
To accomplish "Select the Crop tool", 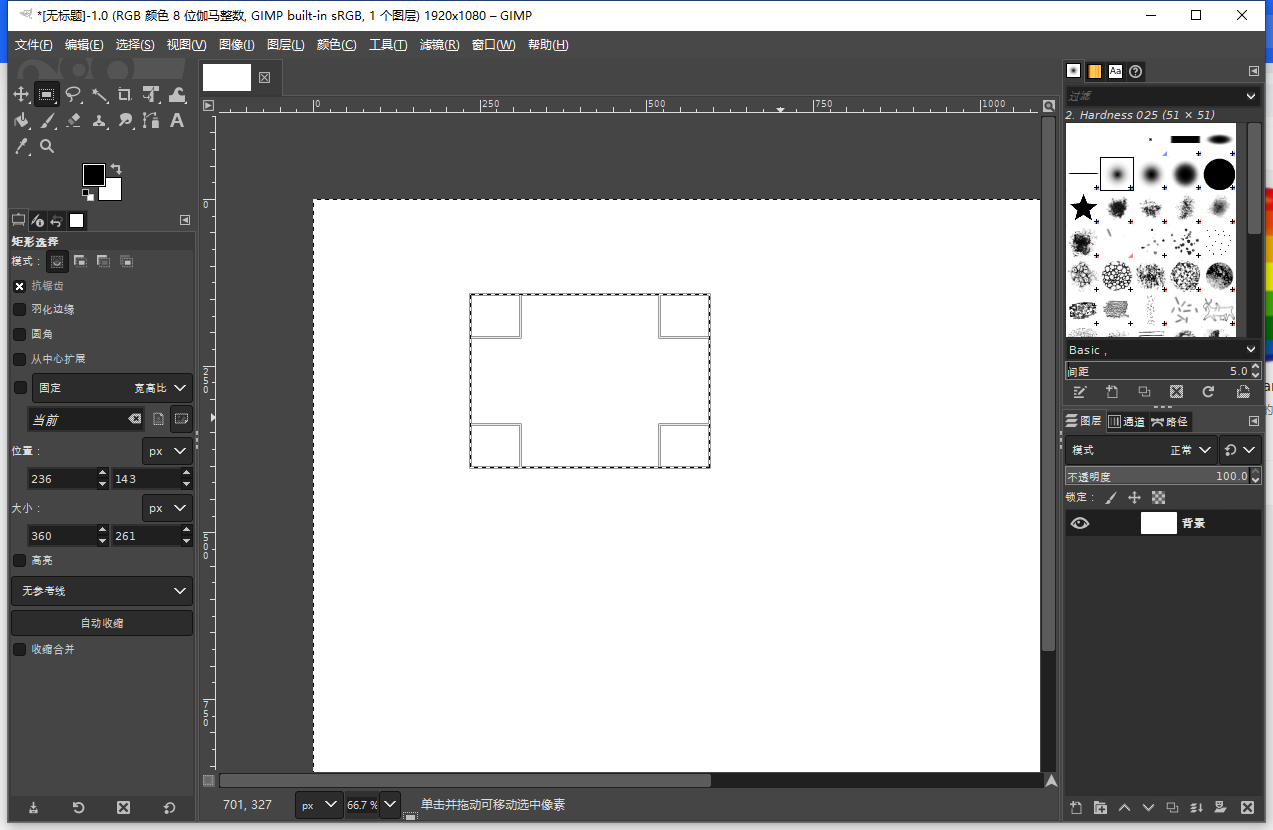I will click(126, 95).
